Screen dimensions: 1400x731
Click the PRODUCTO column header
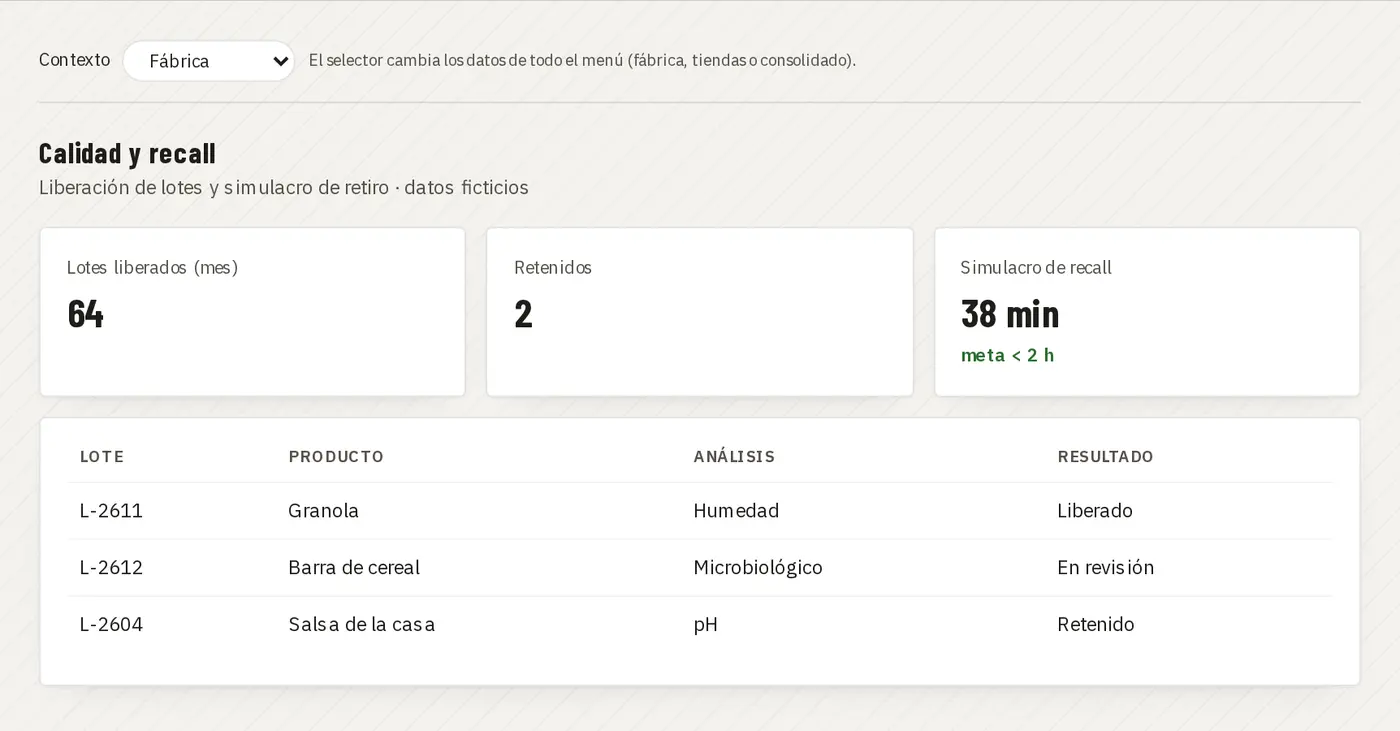coord(336,456)
